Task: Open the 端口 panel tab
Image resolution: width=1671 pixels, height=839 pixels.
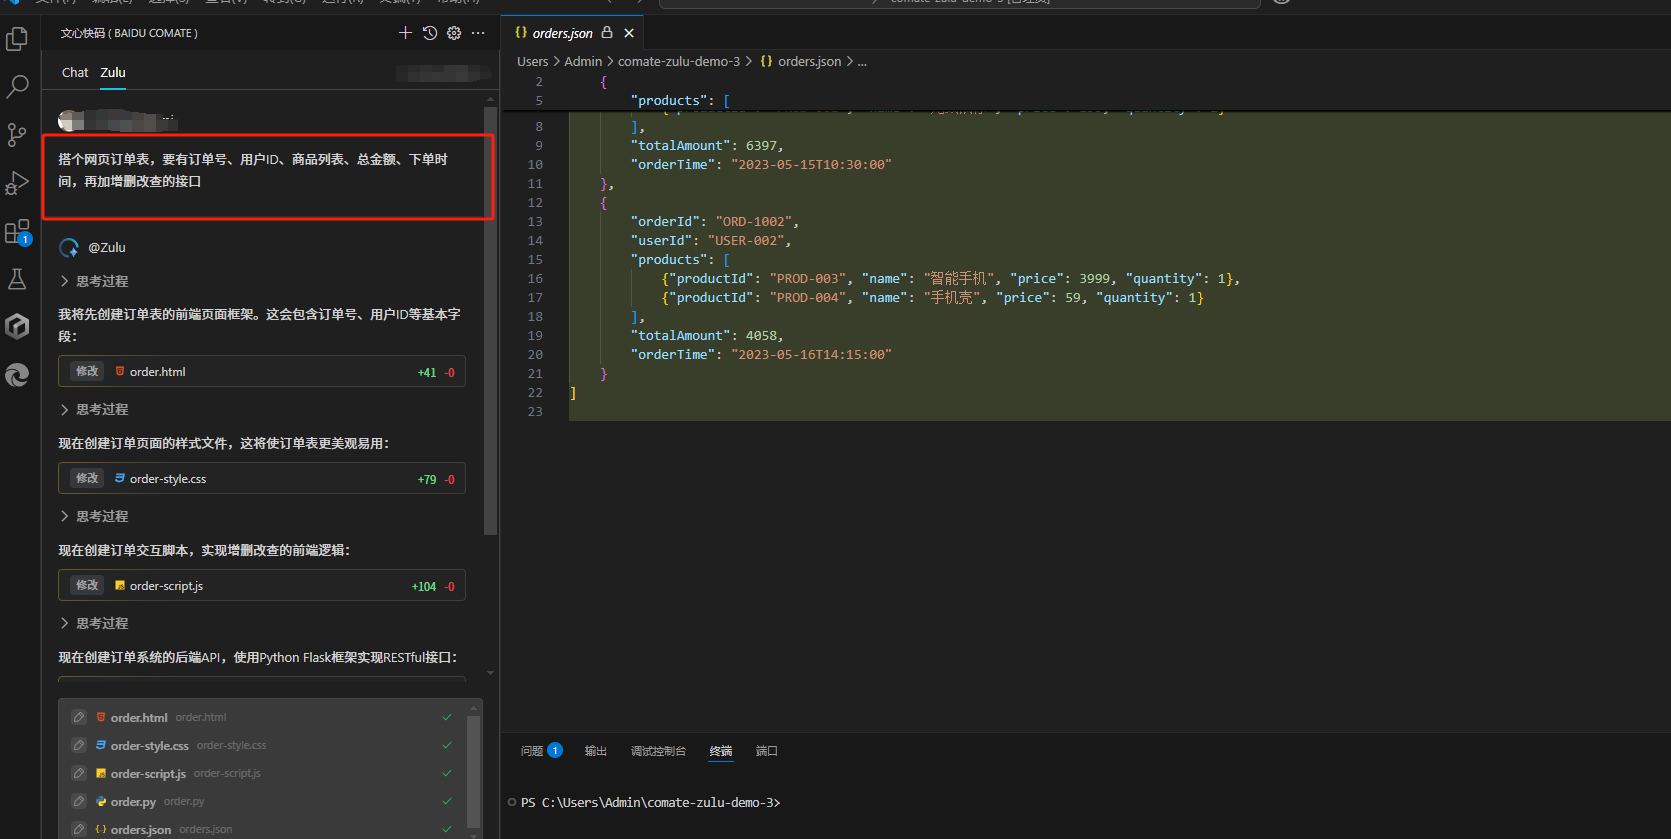Action: [766, 751]
